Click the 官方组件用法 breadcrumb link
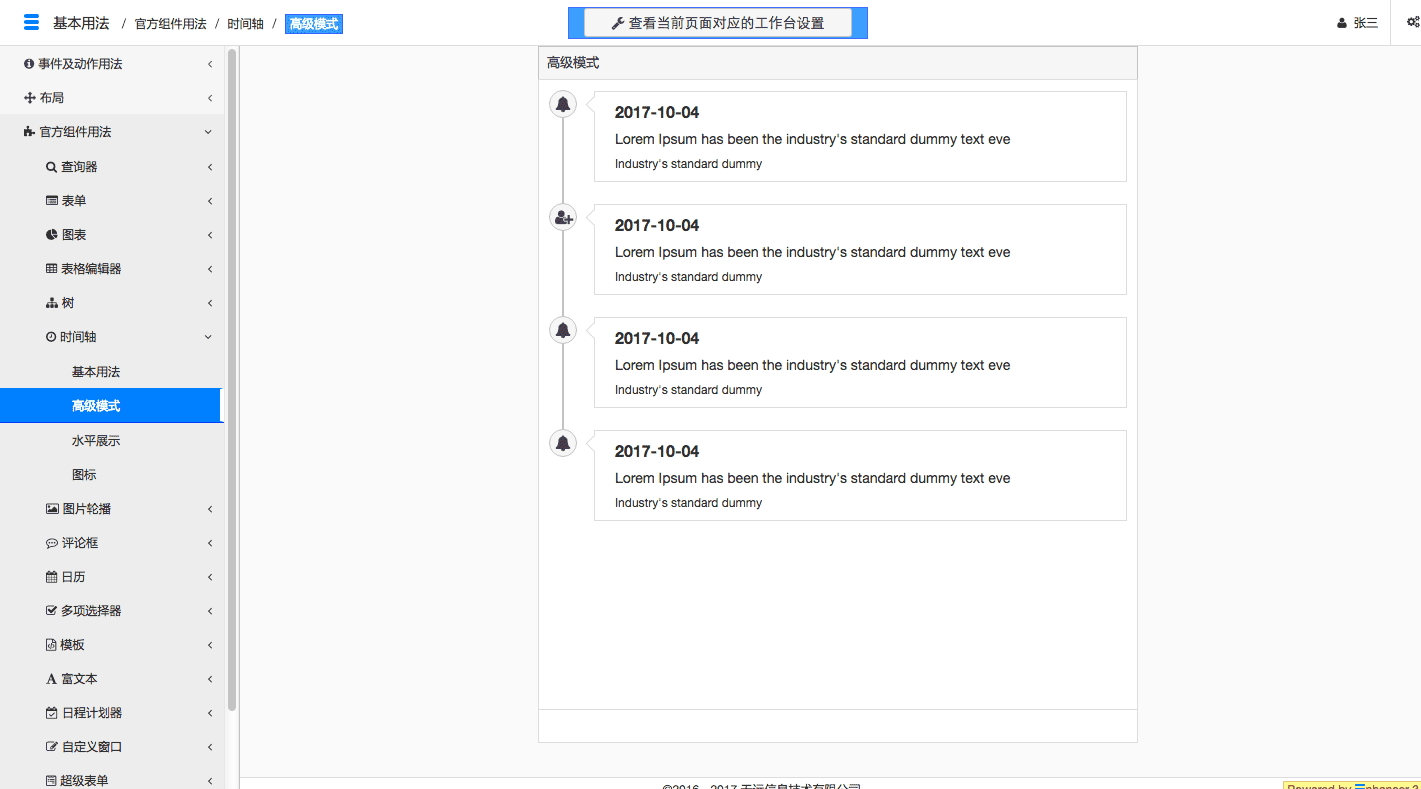Viewport: 1421px width, 789px height. [x=170, y=24]
